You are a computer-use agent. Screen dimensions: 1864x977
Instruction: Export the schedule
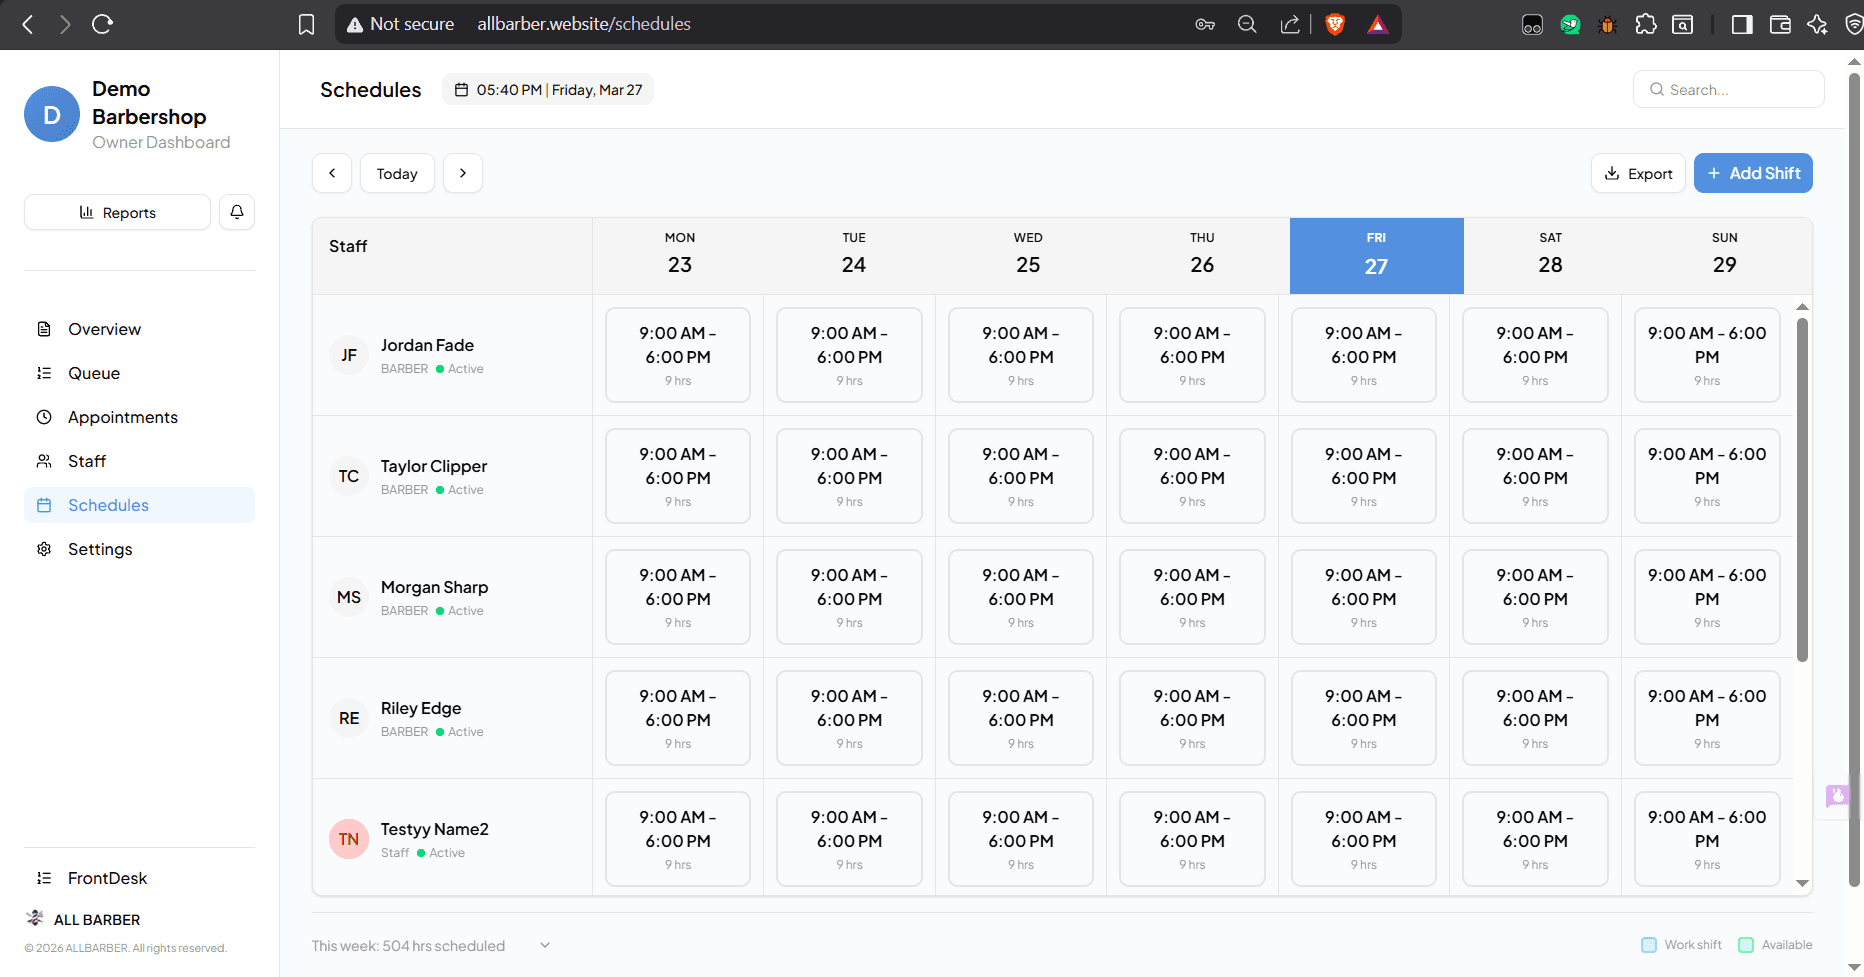click(x=1638, y=173)
